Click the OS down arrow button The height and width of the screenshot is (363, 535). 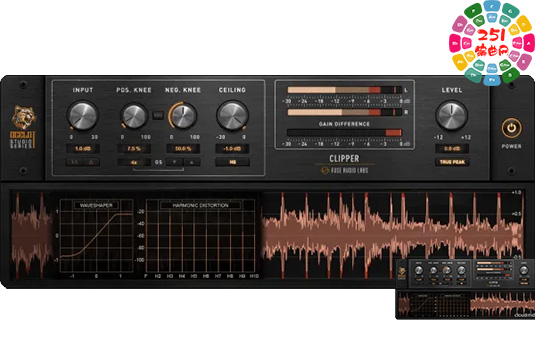coord(175,162)
